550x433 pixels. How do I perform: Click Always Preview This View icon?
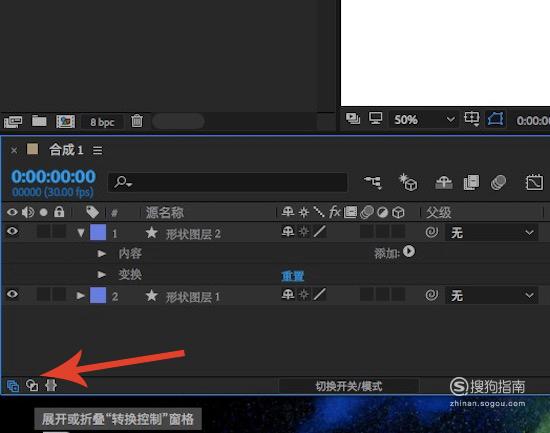click(x=353, y=119)
